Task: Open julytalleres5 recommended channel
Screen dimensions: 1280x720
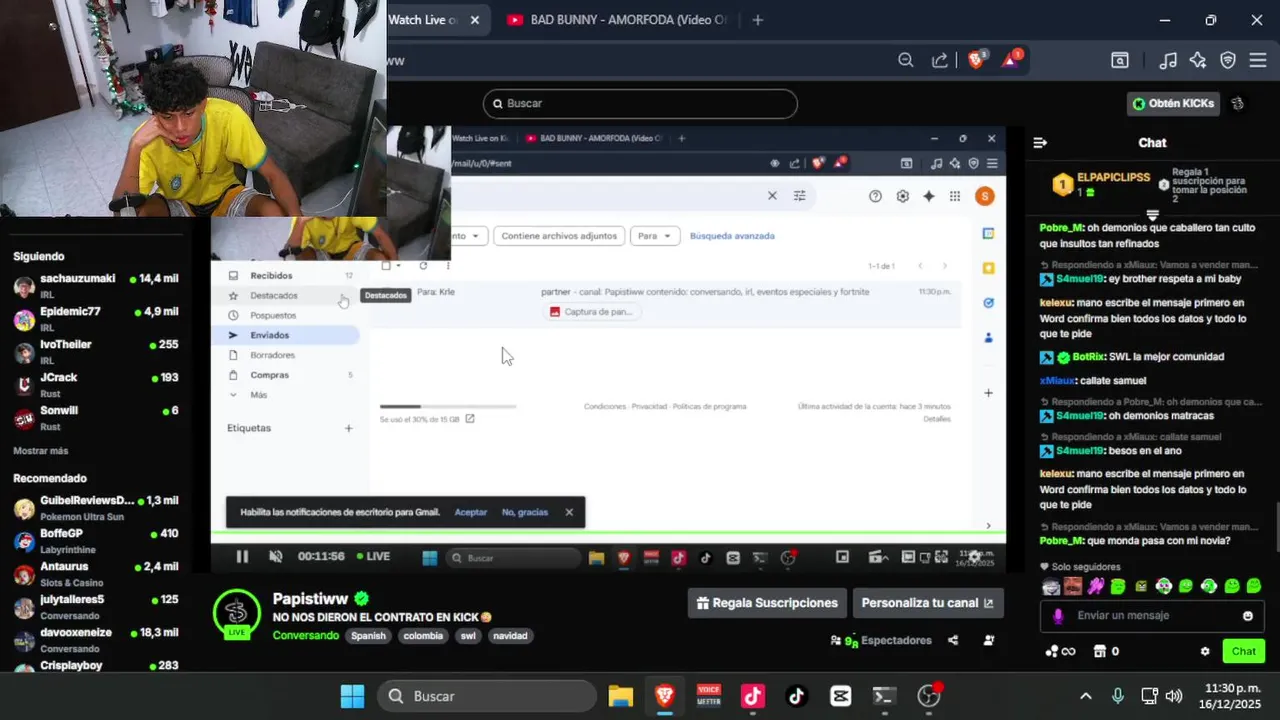Action: [96, 606]
